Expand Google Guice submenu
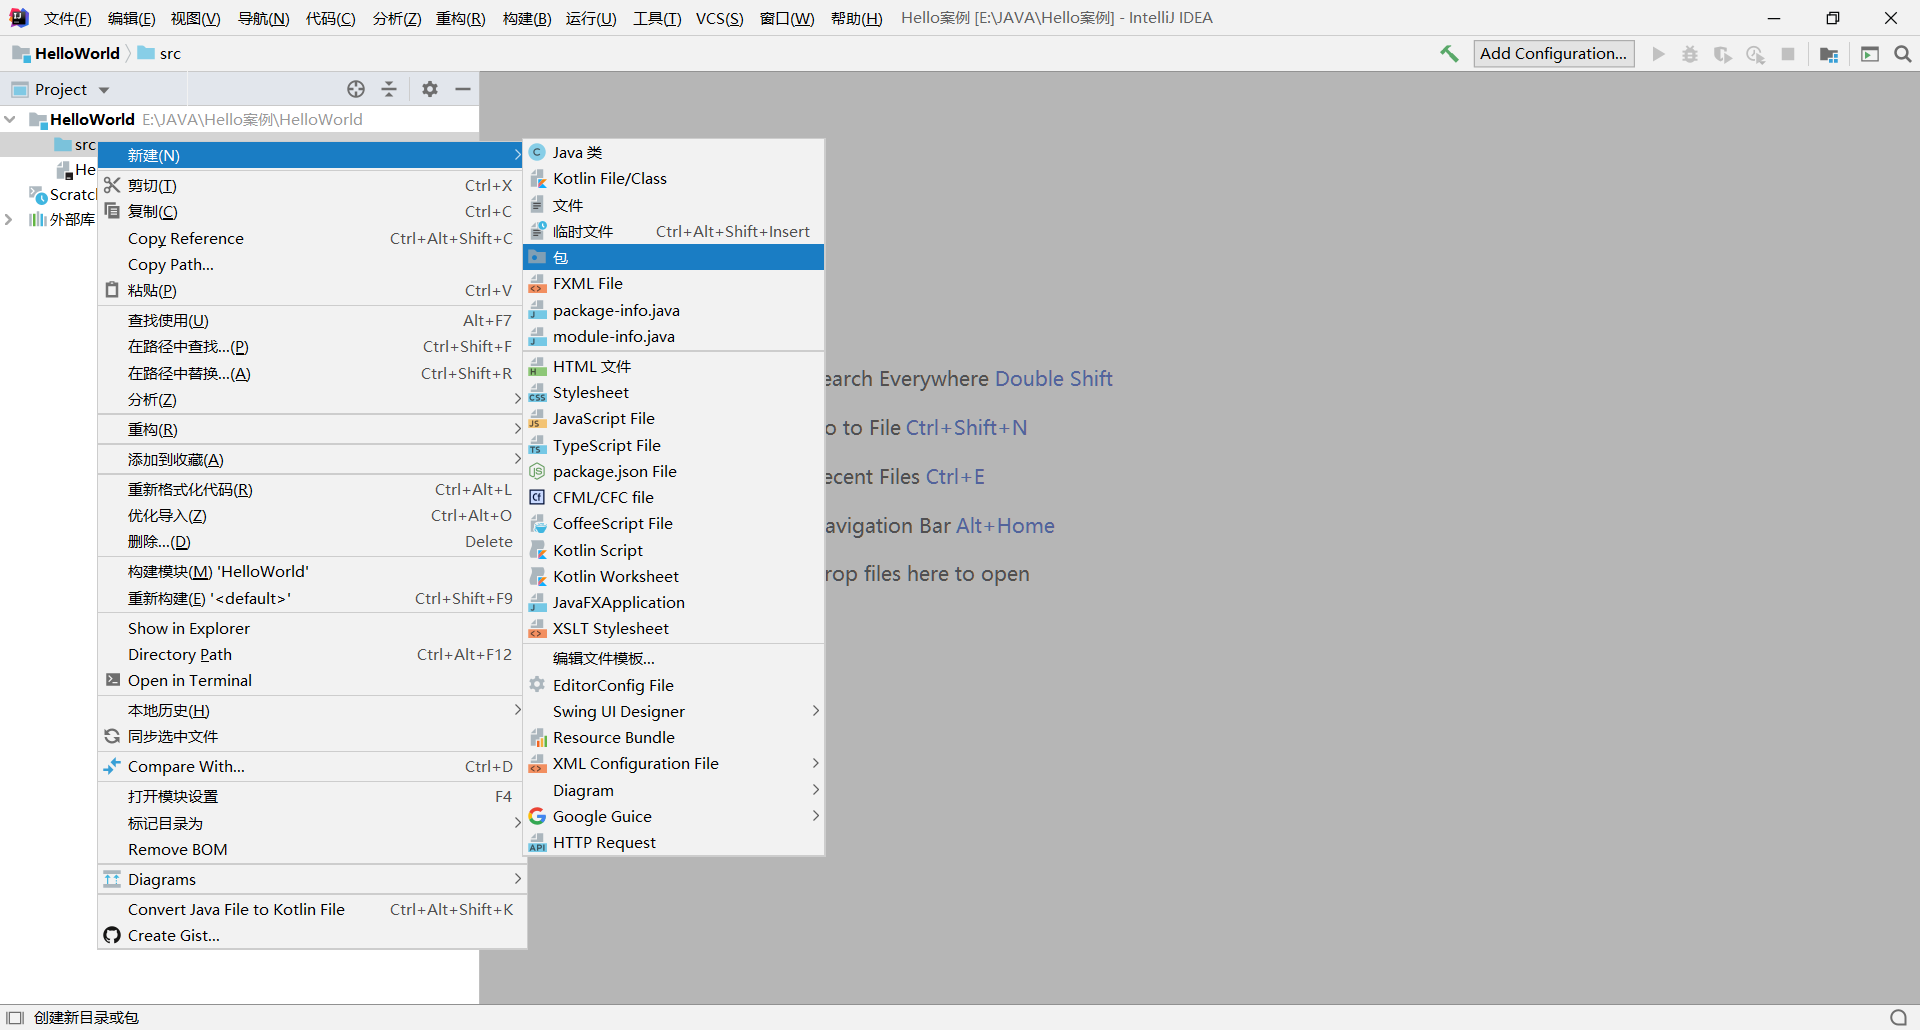 tap(674, 816)
